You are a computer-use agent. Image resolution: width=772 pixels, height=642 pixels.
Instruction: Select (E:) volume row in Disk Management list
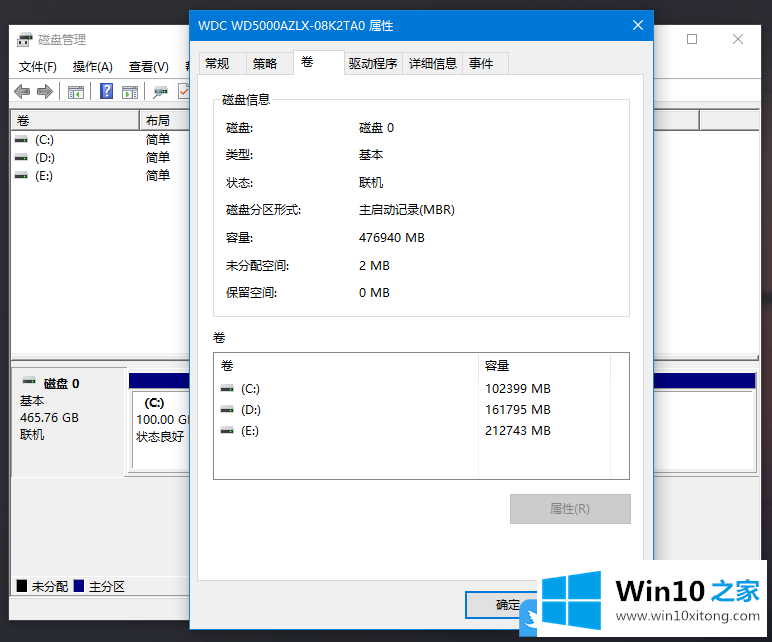(100, 176)
